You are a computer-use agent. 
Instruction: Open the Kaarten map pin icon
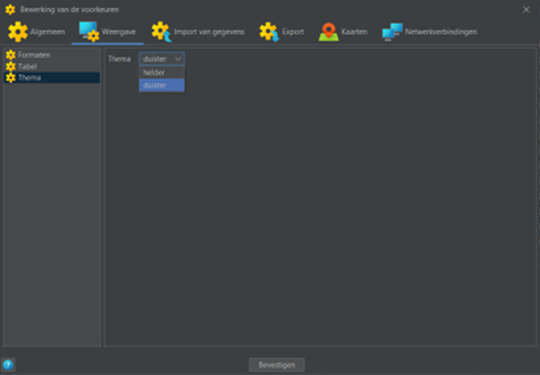329,32
